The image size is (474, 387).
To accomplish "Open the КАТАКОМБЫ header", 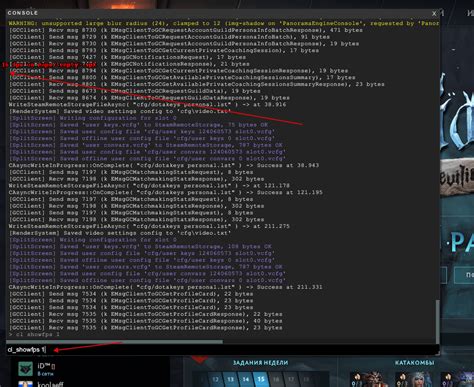I will [415, 363].
